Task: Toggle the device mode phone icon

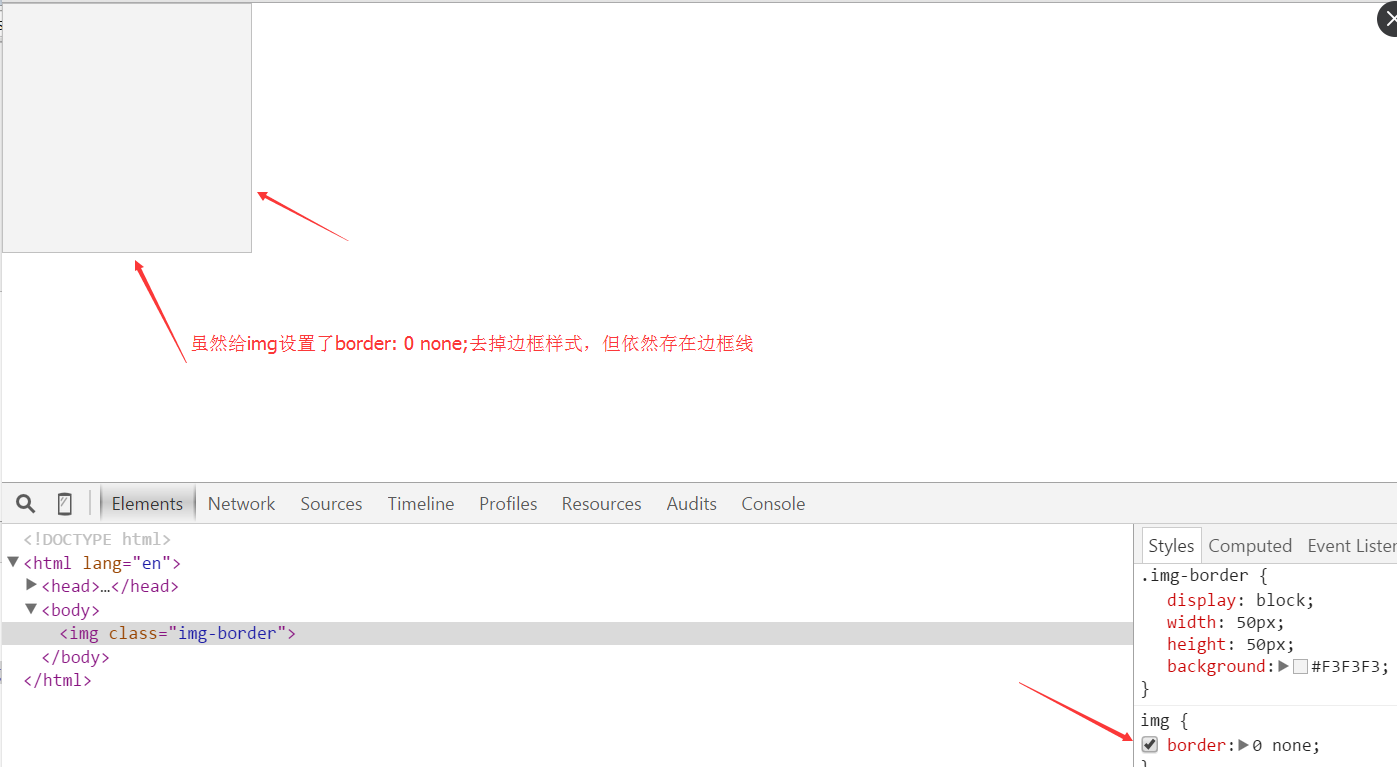Action: (x=65, y=503)
